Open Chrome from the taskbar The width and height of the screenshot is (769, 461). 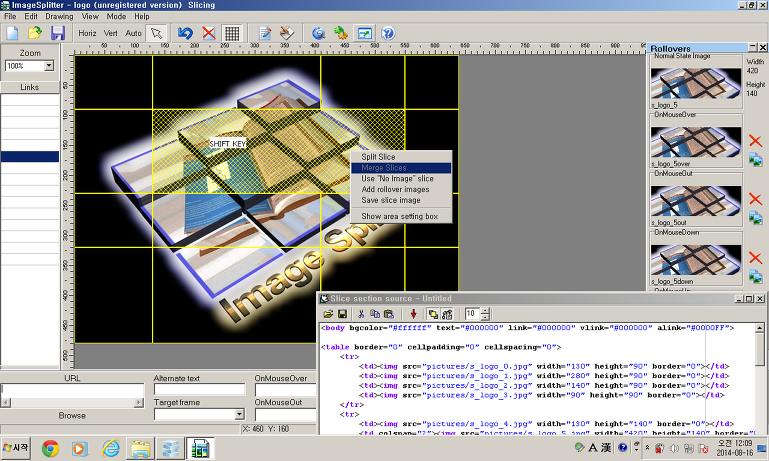[x=50, y=448]
